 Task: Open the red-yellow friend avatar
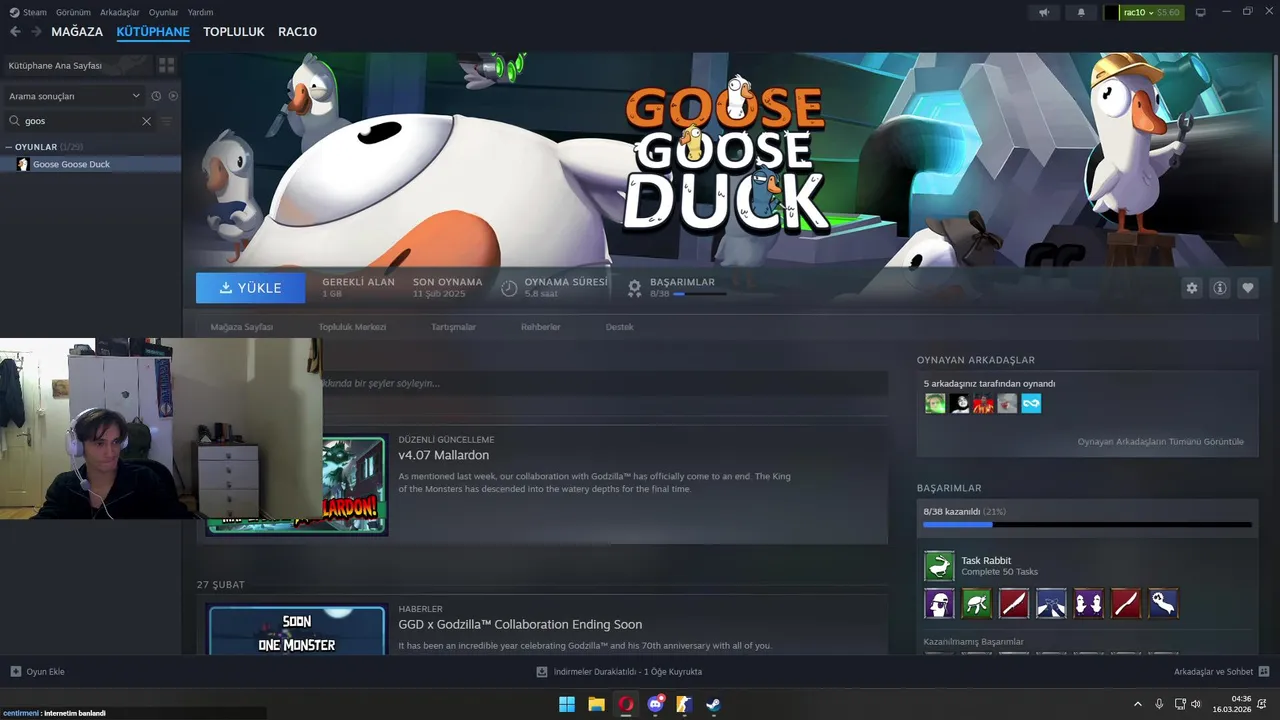[983, 403]
